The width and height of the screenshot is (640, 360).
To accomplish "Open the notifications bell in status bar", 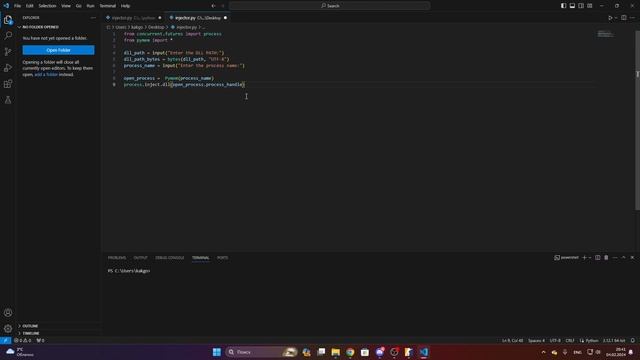I will click(x=633, y=340).
